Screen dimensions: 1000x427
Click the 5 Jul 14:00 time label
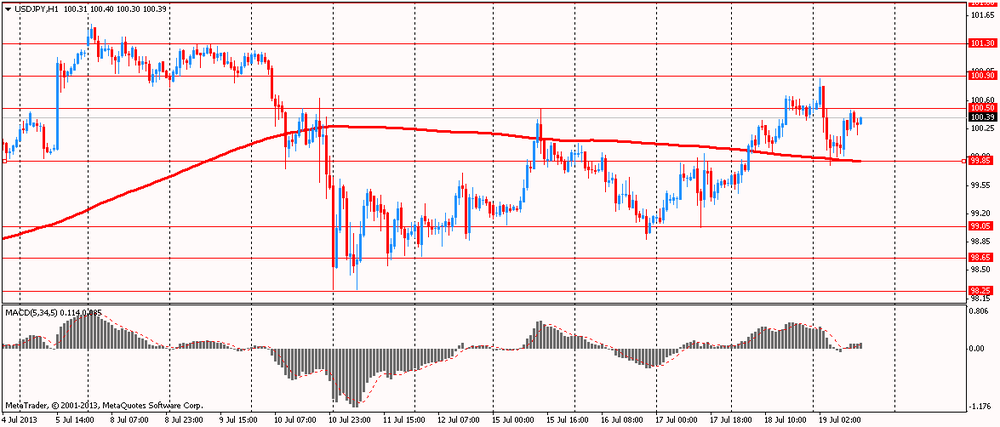75,421
